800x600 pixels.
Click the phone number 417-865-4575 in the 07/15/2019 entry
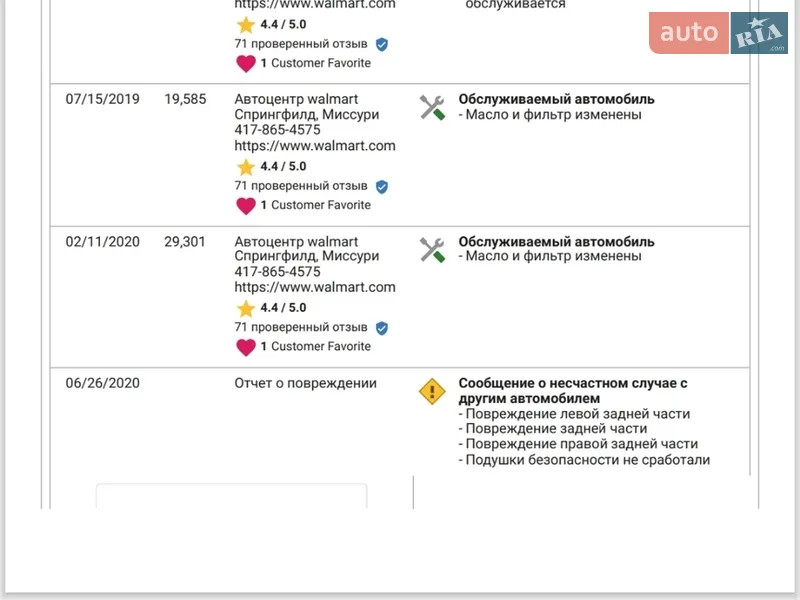[x=277, y=130]
